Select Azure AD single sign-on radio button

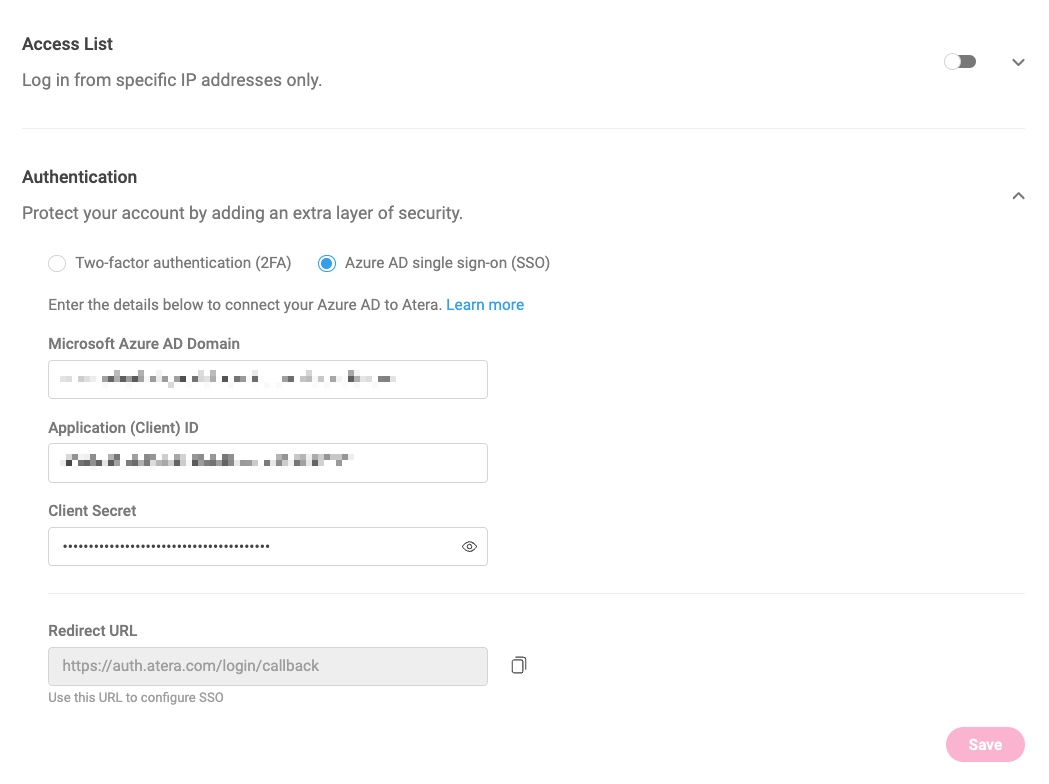point(326,264)
